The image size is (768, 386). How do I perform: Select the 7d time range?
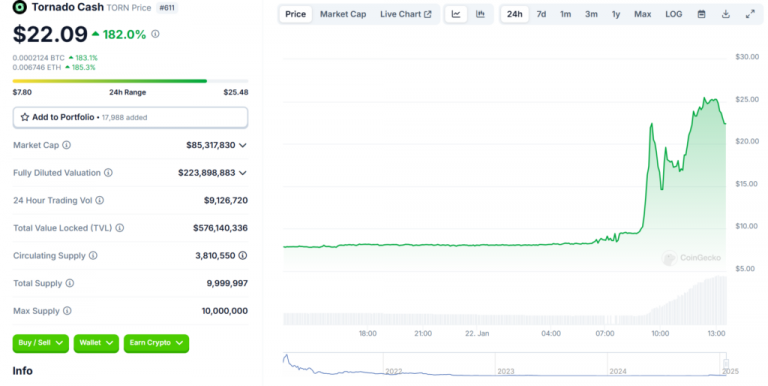click(x=541, y=14)
